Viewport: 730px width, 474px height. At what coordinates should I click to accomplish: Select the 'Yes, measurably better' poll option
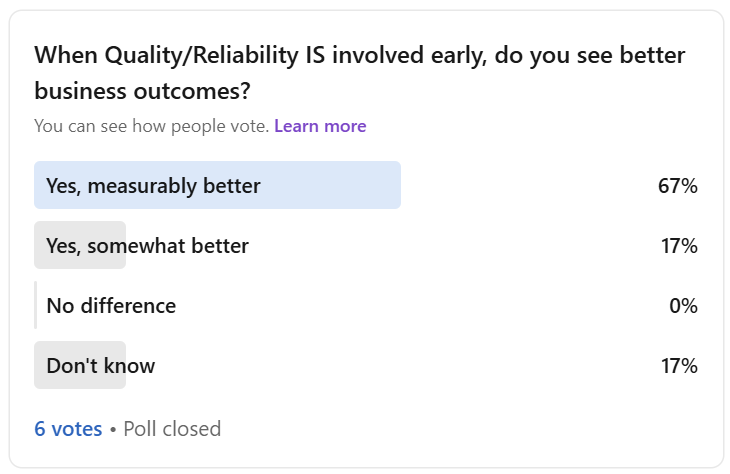[153, 186]
